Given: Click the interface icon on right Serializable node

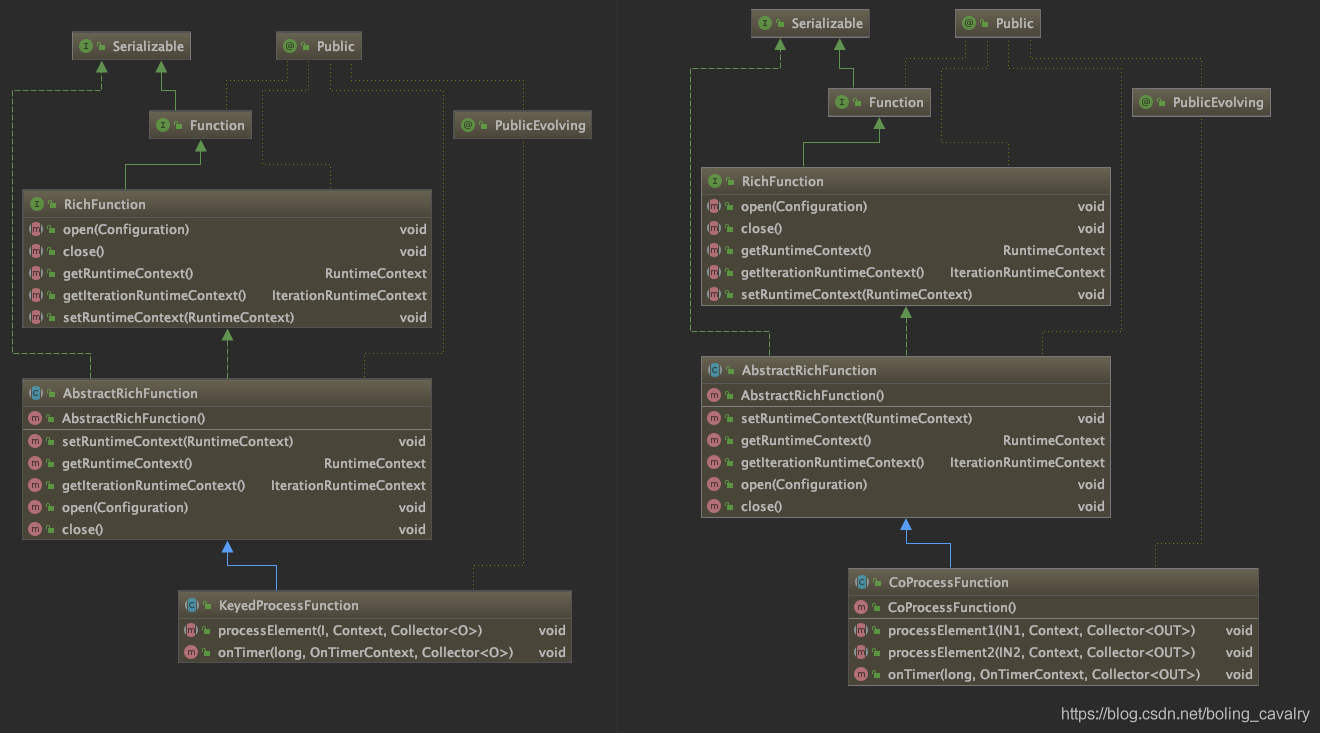Looking at the screenshot, I should click(x=765, y=23).
